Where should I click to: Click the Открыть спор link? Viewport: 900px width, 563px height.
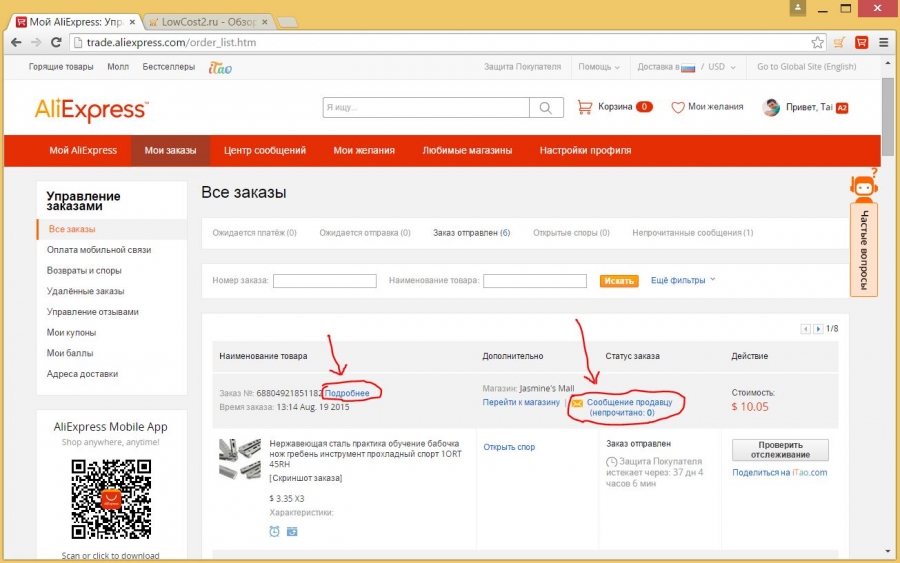(x=509, y=447)
